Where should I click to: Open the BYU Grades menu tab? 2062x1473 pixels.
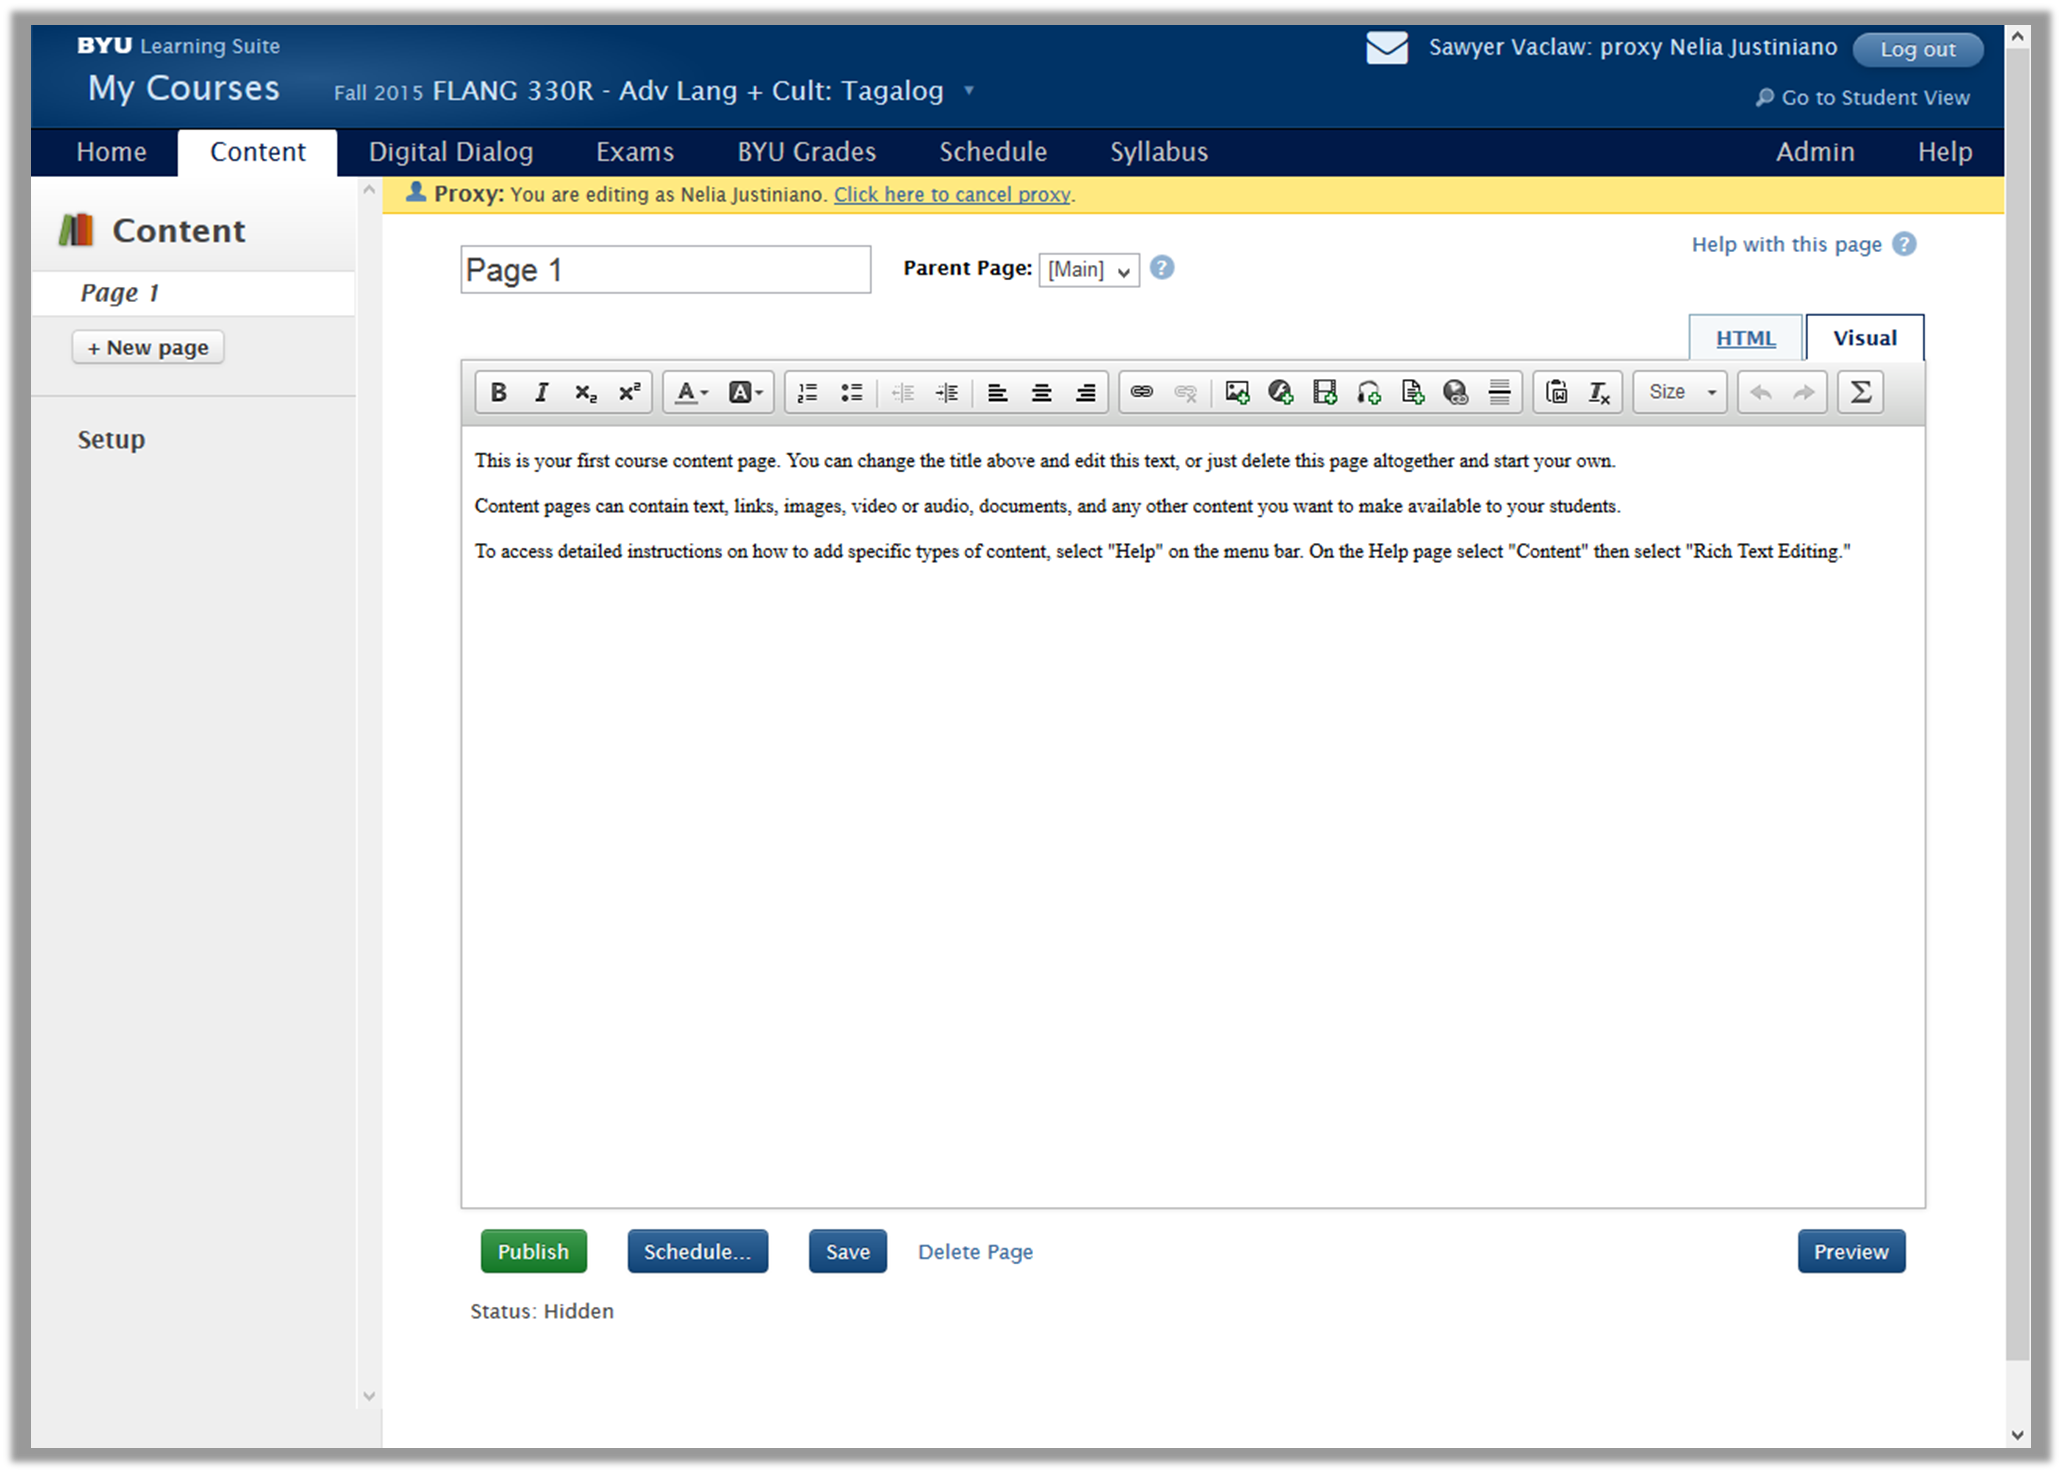pos(807,152)
